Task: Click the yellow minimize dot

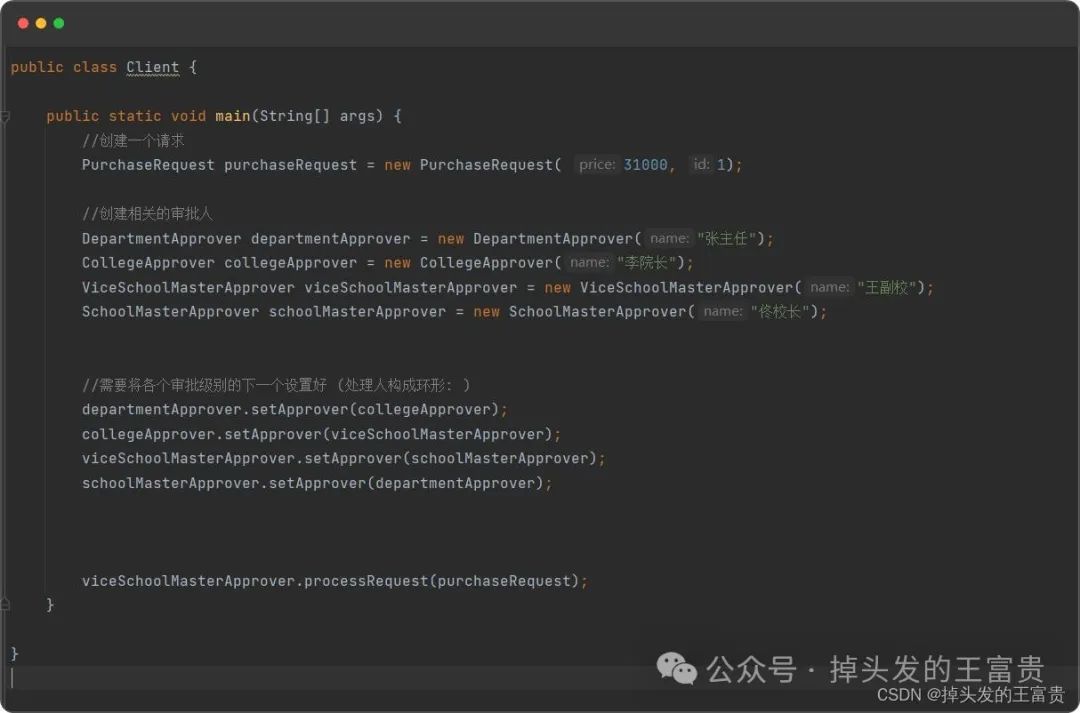Action: point(41,23)
